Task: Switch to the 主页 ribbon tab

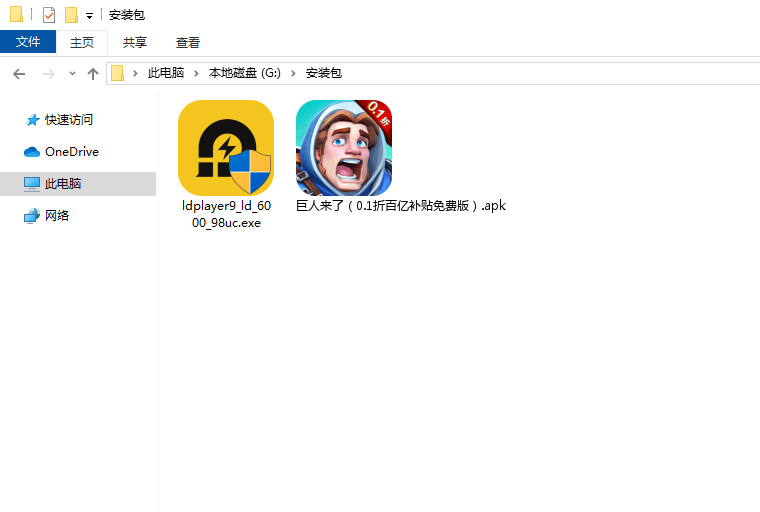Action: click(x=82, y=42)
